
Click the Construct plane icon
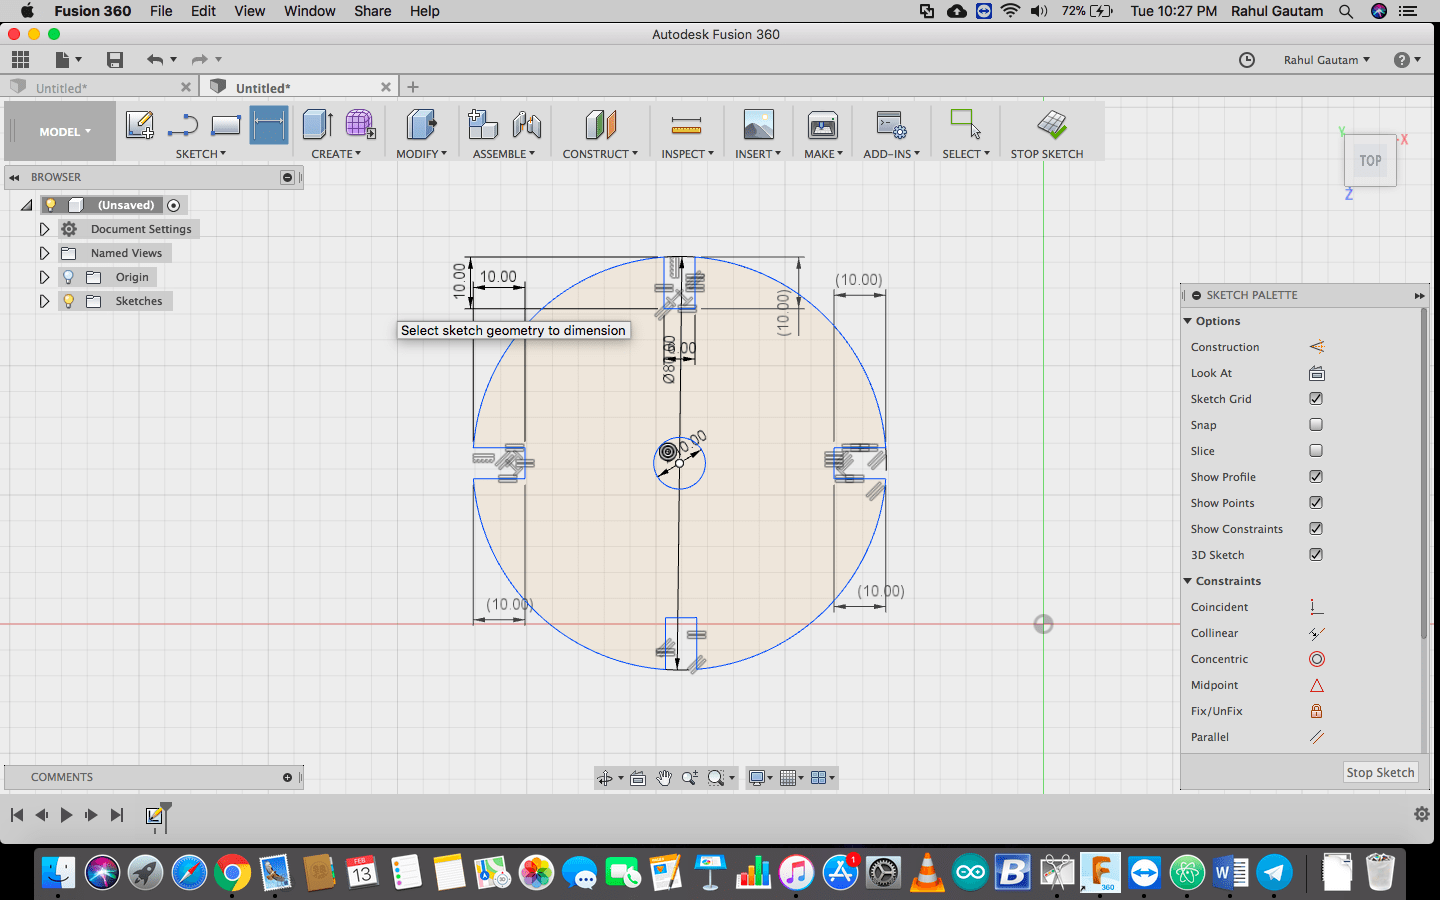600,125
